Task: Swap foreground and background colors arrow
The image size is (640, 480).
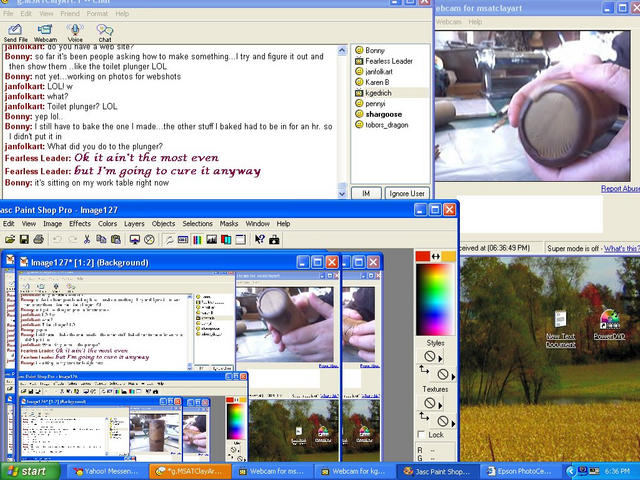Action: click(x=436, y=256)
